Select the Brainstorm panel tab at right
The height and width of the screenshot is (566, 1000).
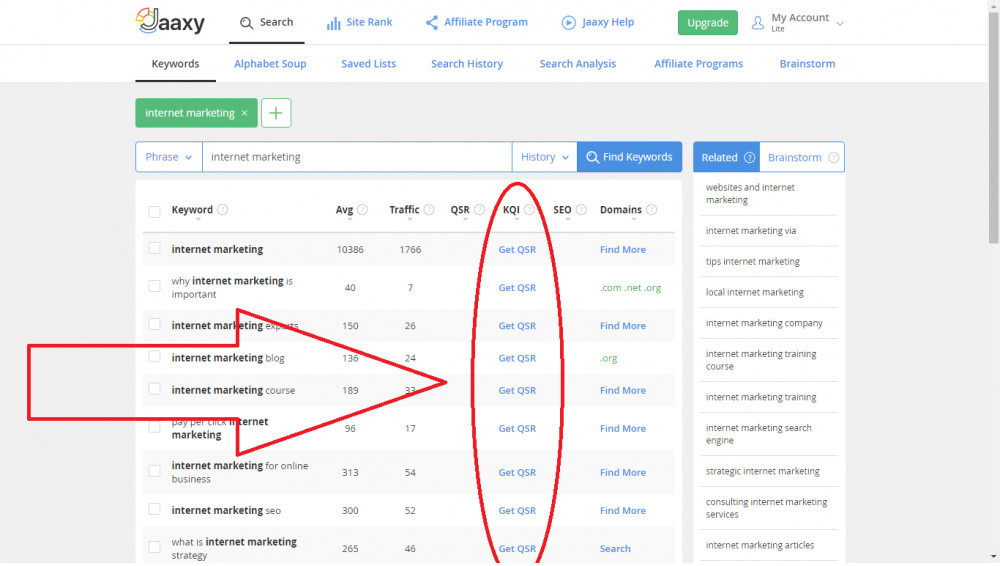802,157
